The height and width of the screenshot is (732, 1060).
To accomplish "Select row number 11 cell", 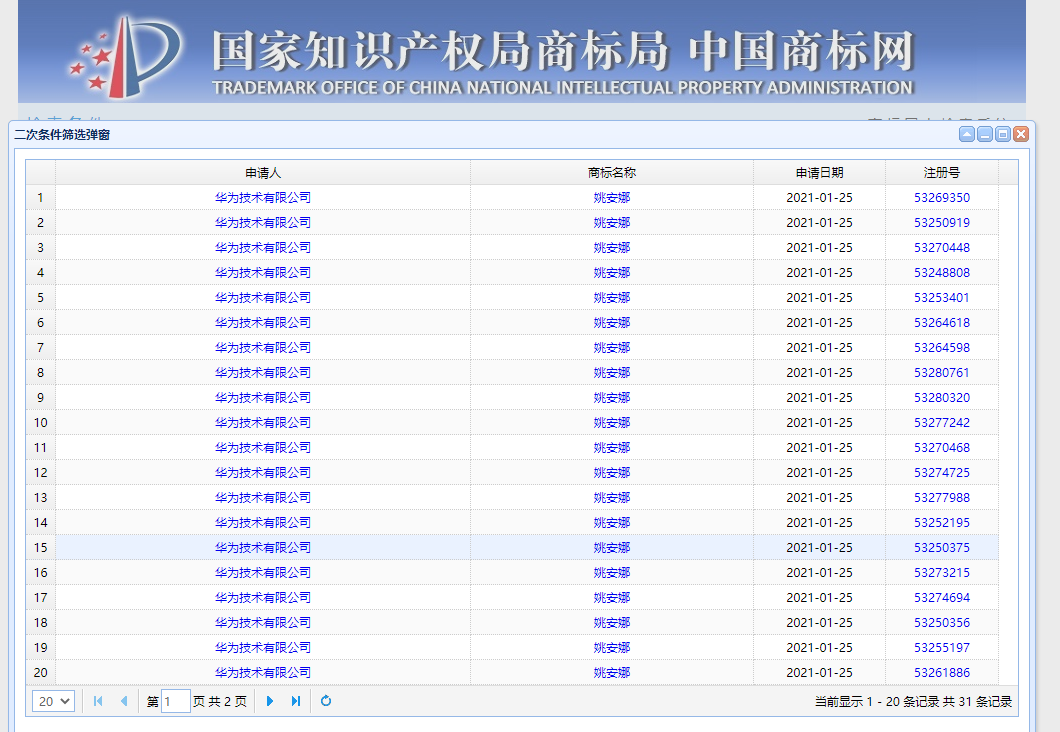I will (x=41, y=447).
